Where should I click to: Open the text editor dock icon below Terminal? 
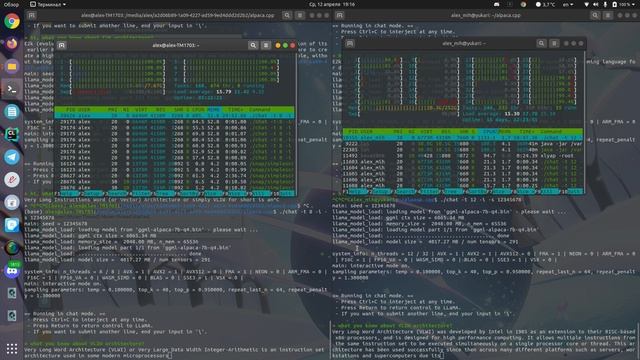point(12,111)
